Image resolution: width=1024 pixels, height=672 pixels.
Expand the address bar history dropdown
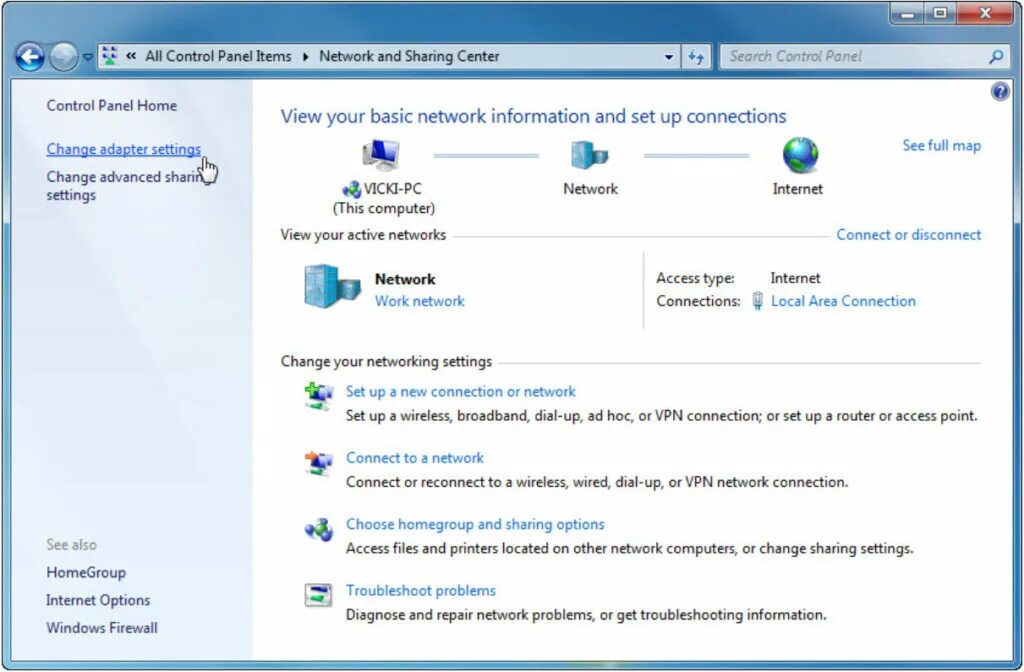(x=669, y=57)
